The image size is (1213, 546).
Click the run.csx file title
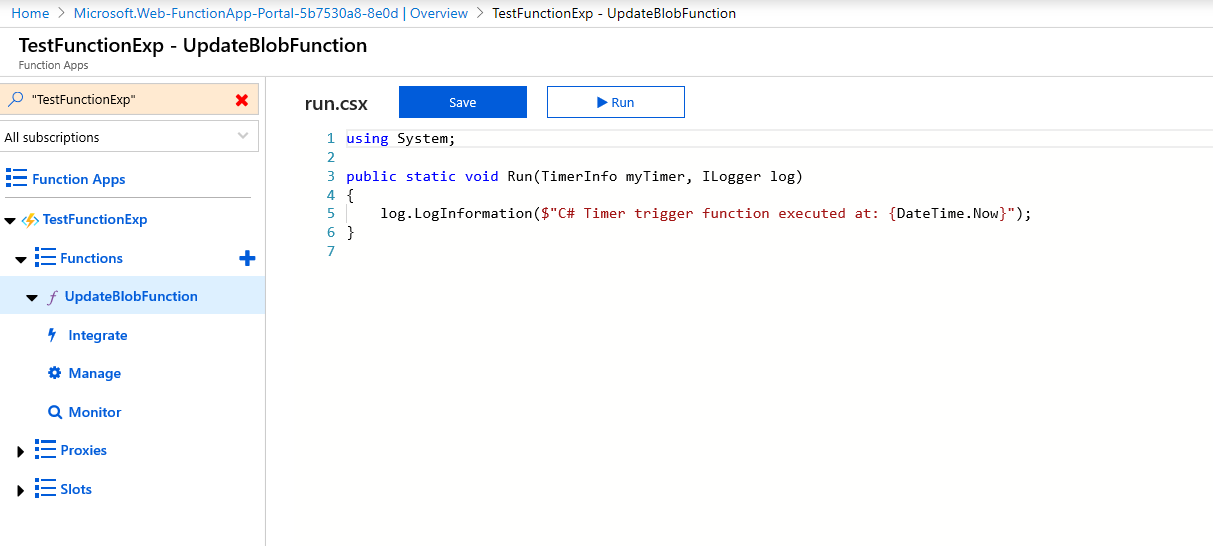(x=336, y=103)
